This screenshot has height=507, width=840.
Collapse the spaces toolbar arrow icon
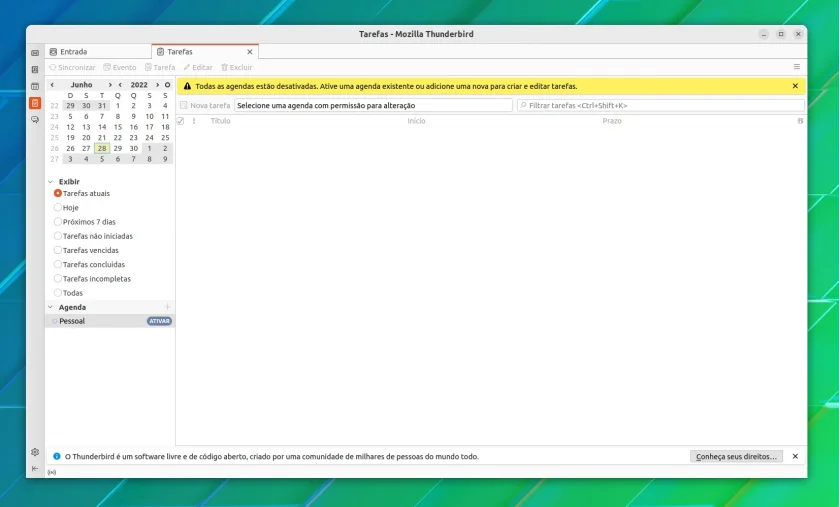pyautogui.click(x=35, y=468)
